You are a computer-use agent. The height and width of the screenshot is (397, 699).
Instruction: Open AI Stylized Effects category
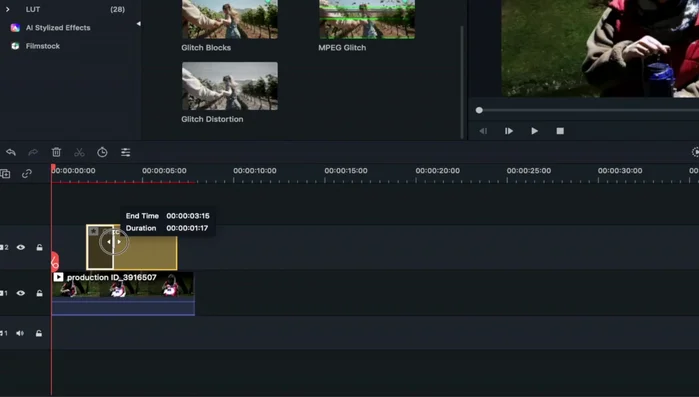58,28
